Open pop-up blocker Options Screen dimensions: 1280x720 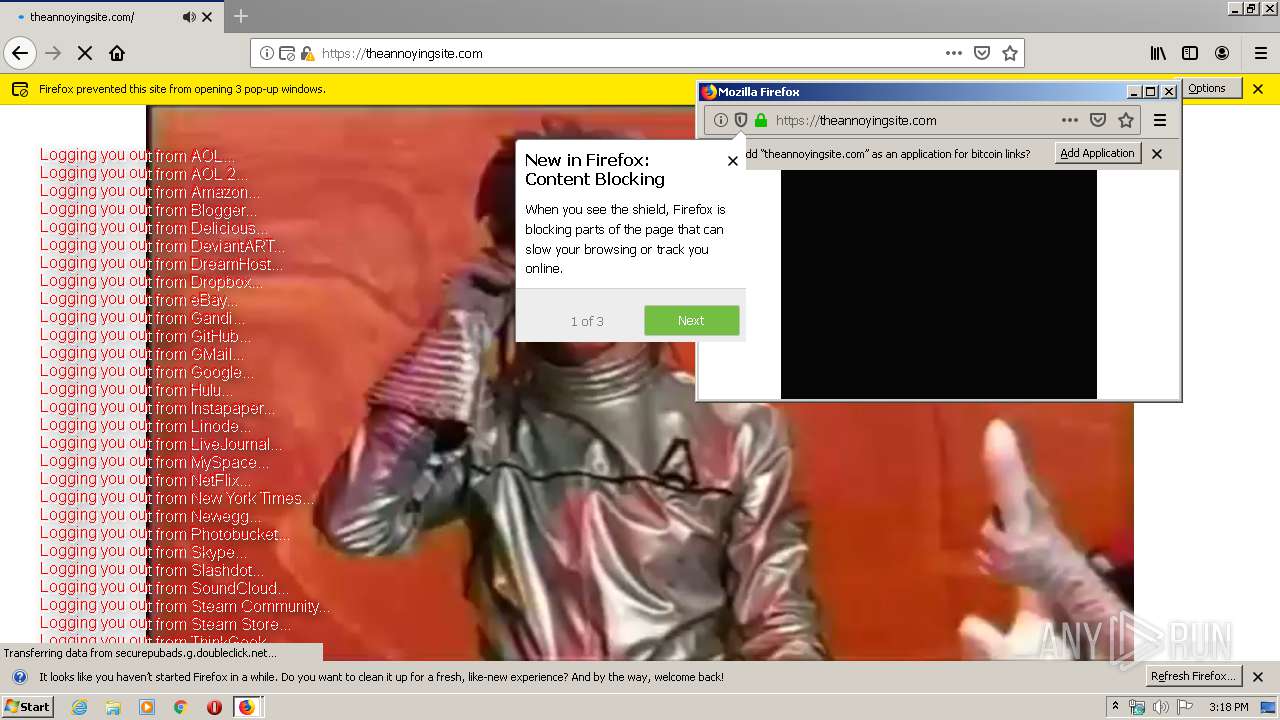pos(1207,88)
